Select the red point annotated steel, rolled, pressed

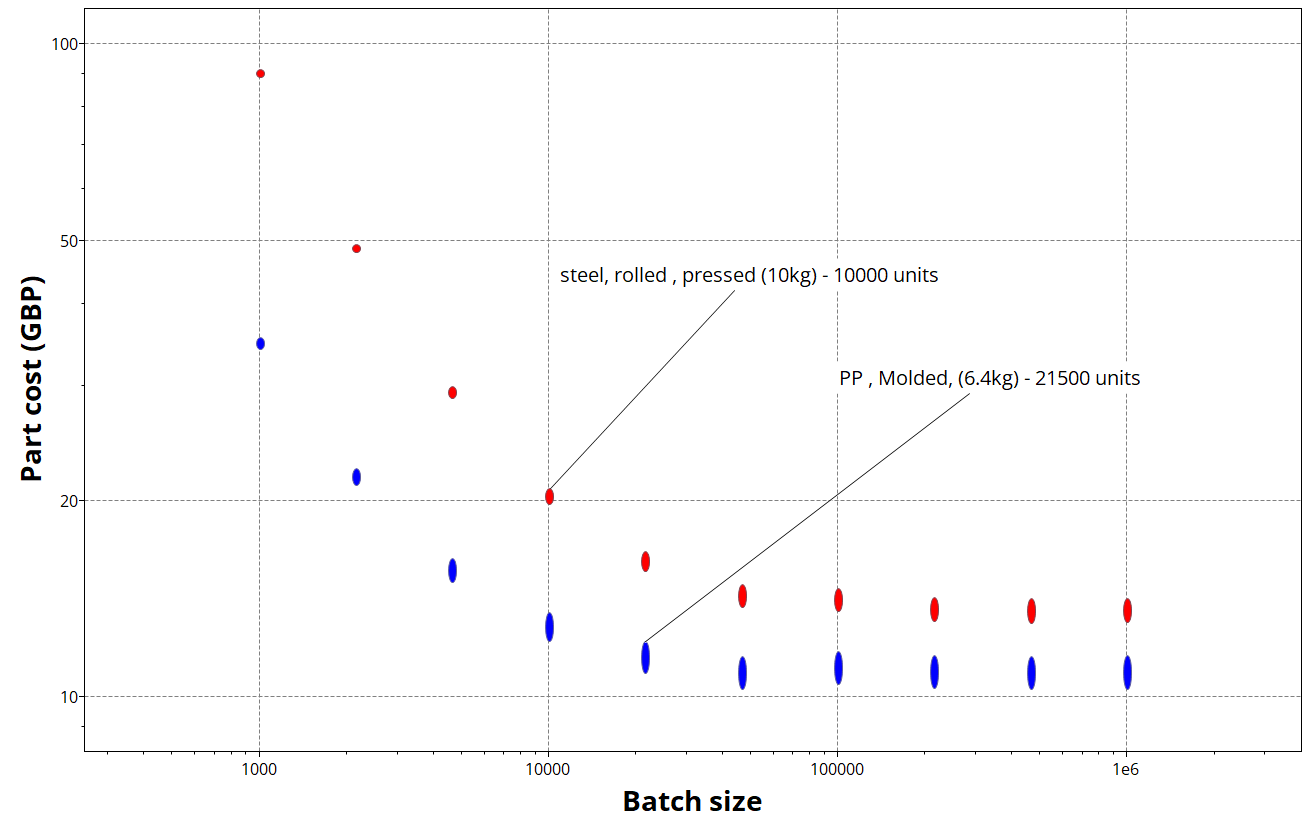coord(549,496)
